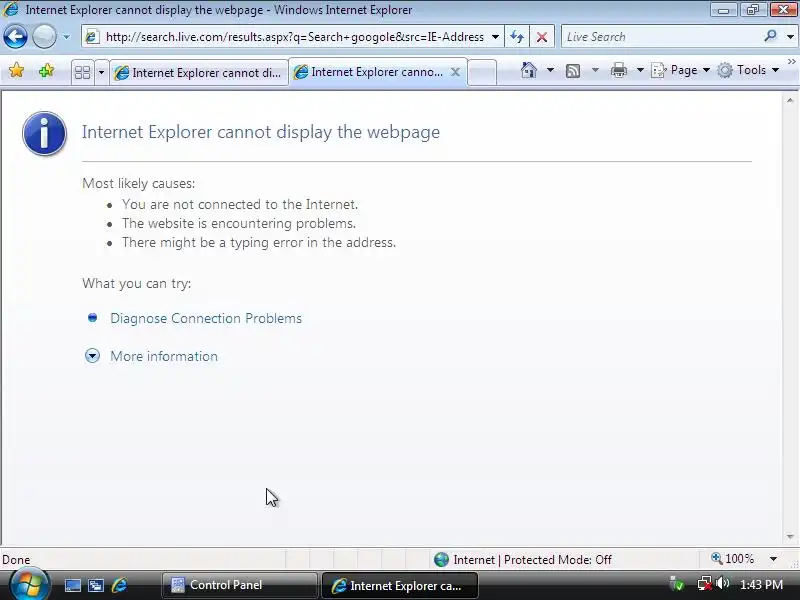Click the blue information icon on the page

pos(44,133)
